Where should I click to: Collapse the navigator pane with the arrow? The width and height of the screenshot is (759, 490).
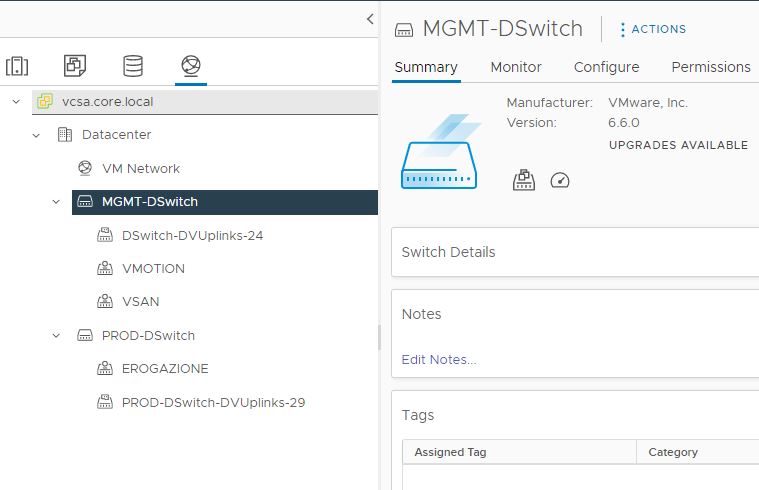(x=370, y=19)
